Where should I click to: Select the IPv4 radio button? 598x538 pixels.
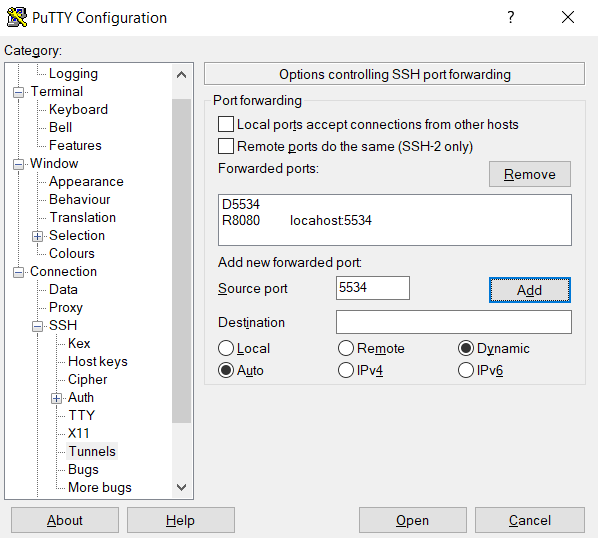[x=346, y=371]
